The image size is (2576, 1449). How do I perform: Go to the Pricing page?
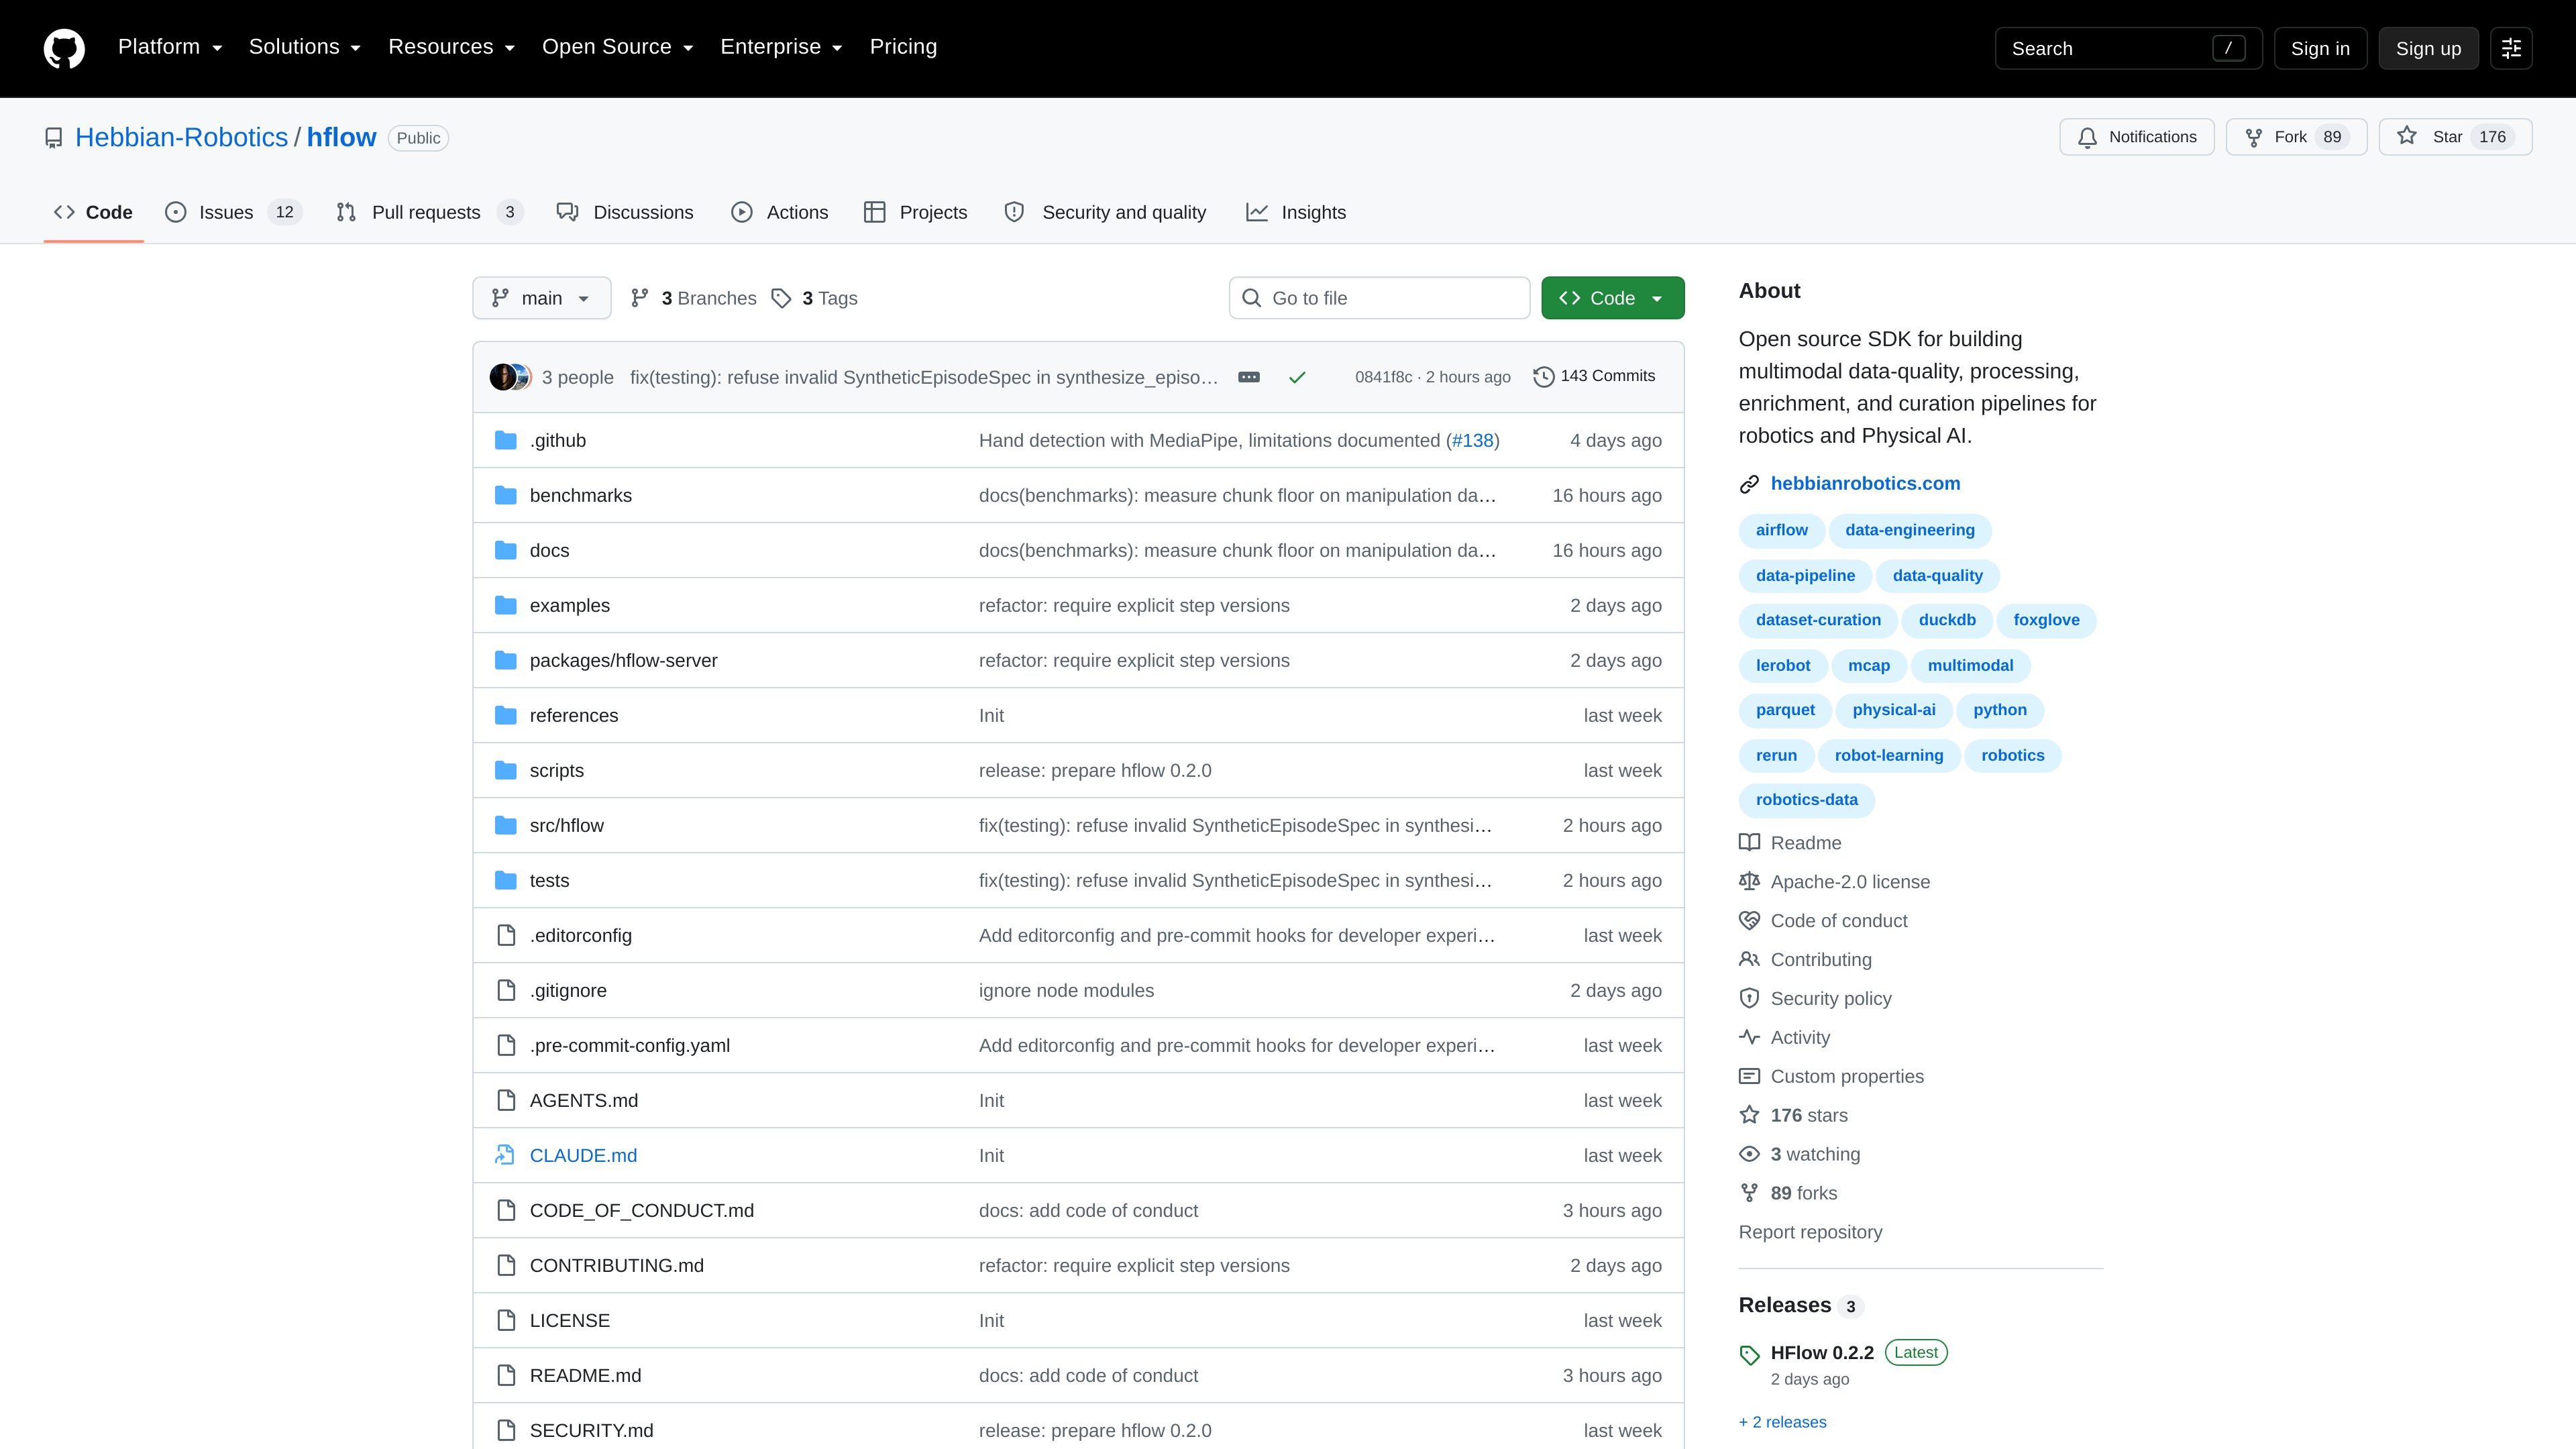coord(903,47)
